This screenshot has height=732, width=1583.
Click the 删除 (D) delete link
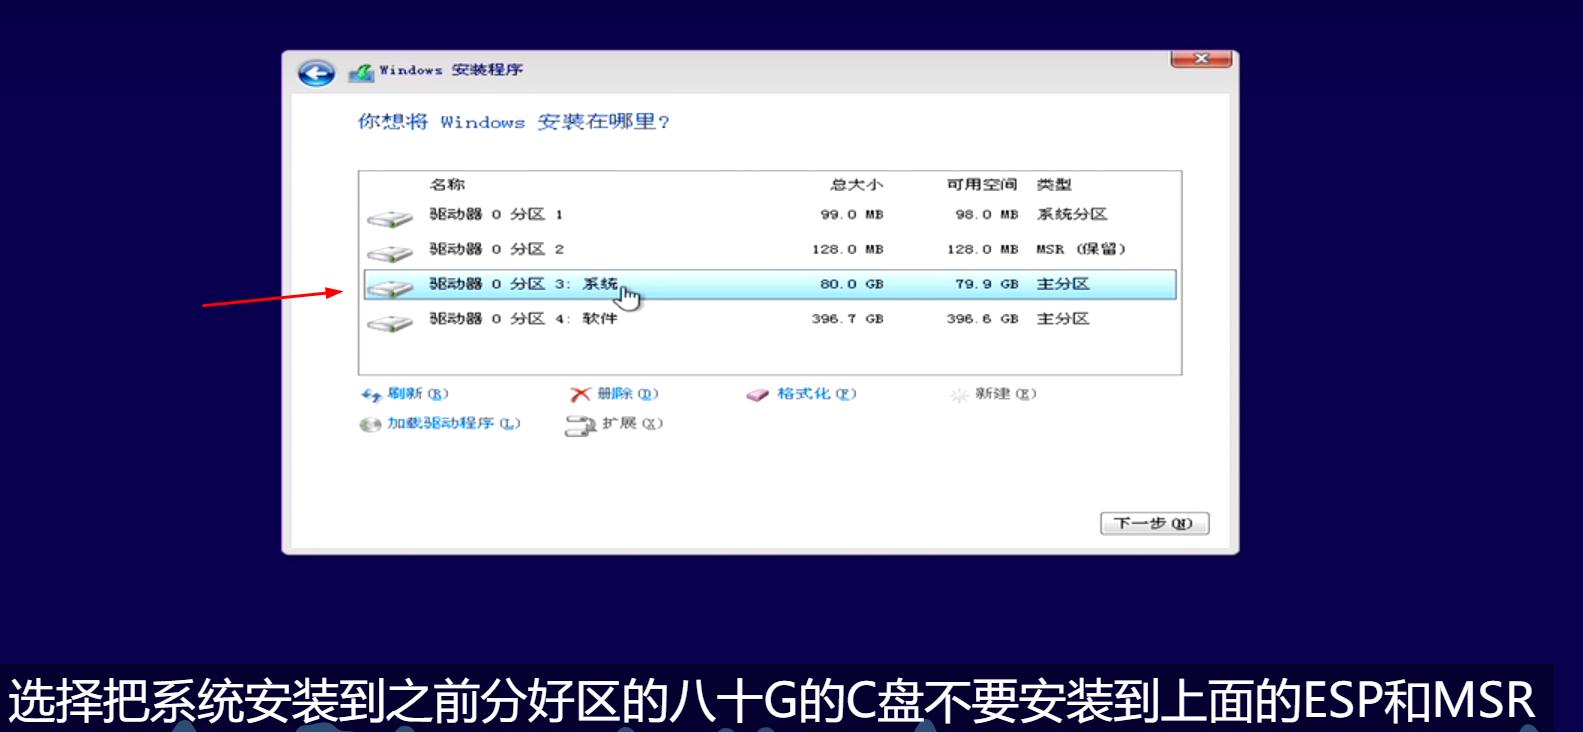(x=627, y=394)
